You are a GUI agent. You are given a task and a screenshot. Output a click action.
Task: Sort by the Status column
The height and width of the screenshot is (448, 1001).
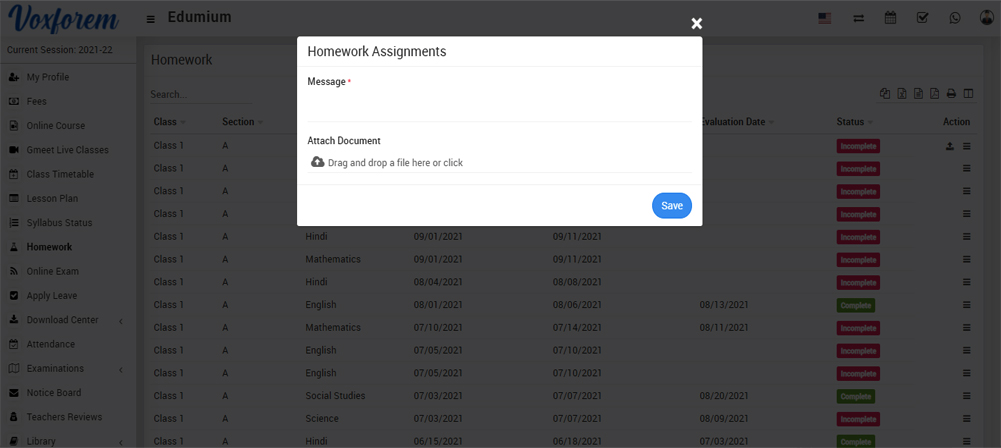coord(850,122)
